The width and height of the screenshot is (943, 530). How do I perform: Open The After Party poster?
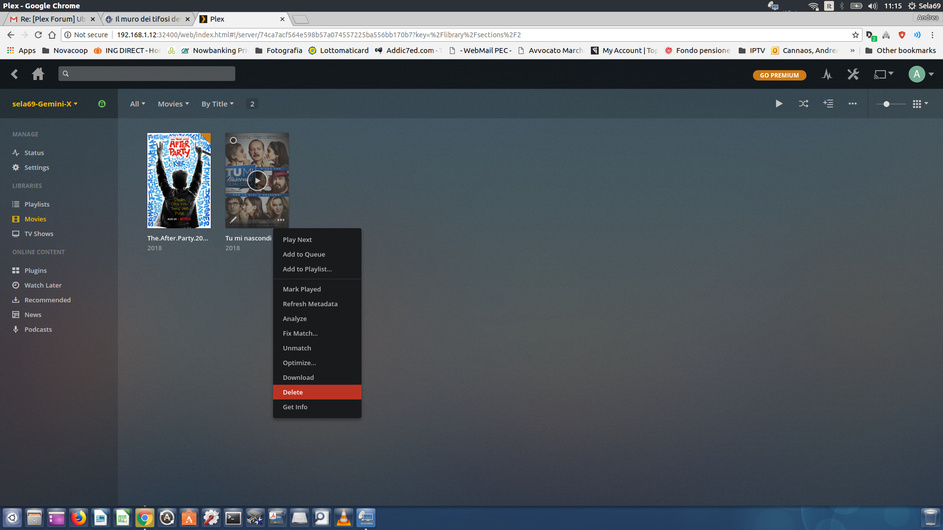tap(179, 180)
